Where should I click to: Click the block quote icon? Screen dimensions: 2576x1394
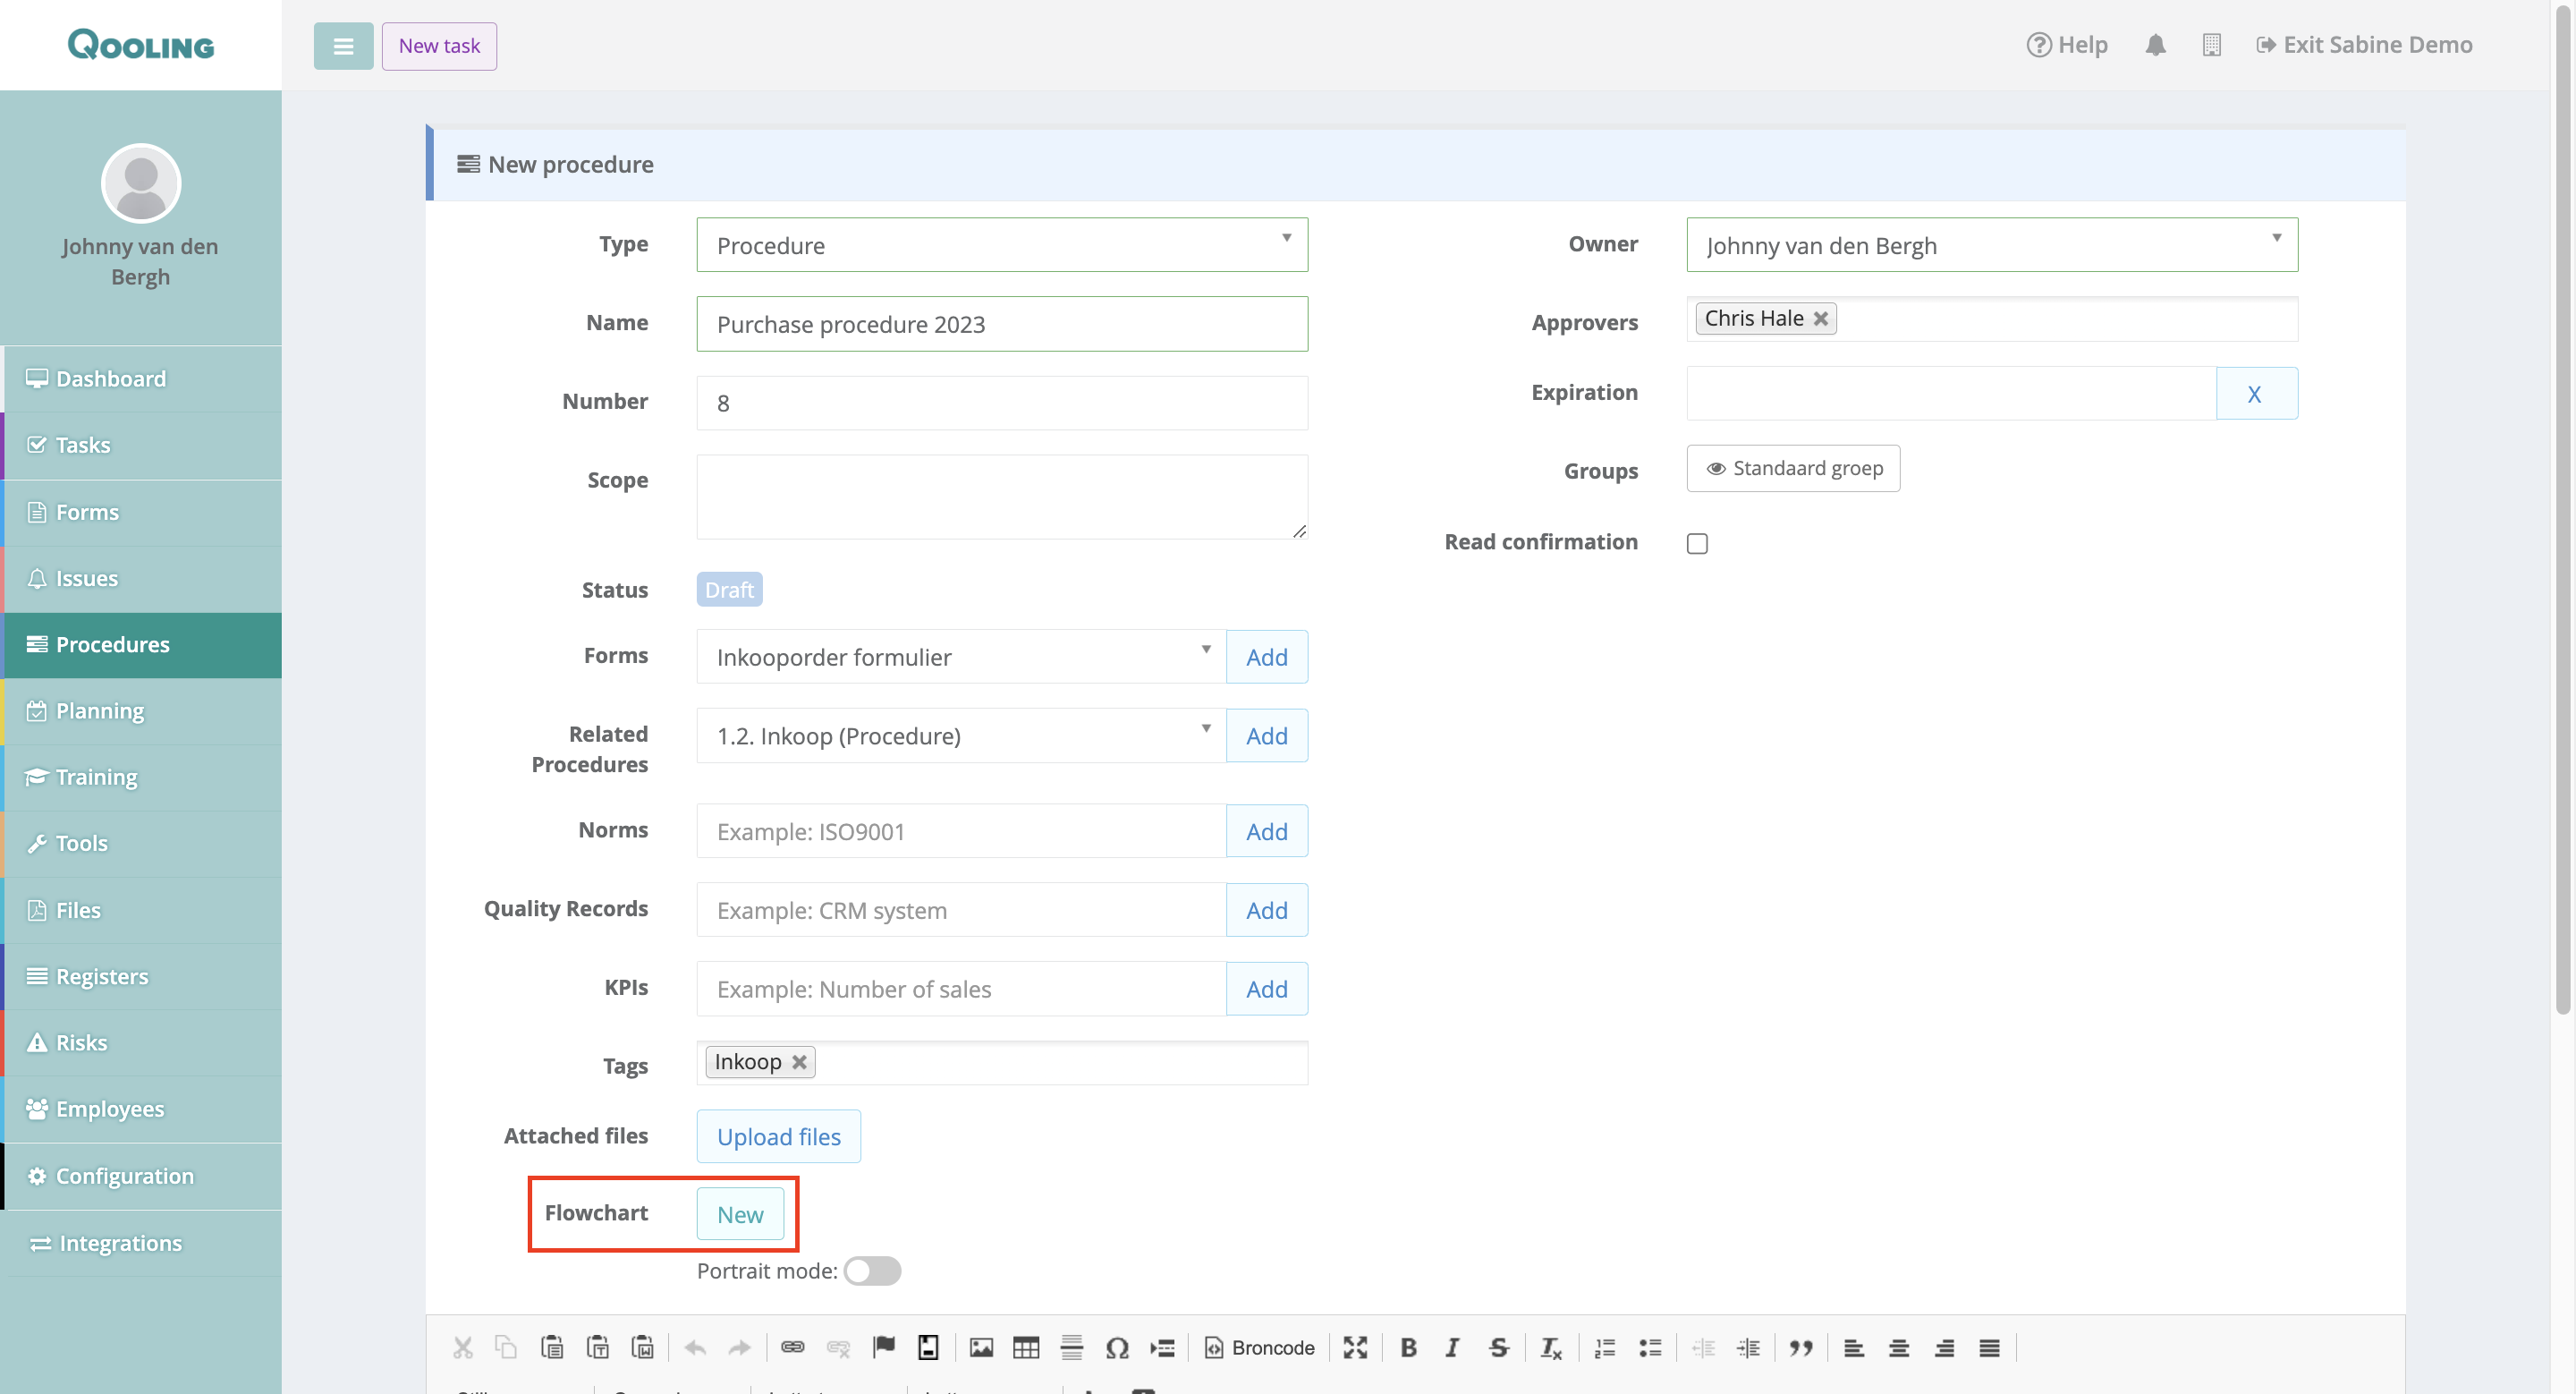(1801, 1348)
